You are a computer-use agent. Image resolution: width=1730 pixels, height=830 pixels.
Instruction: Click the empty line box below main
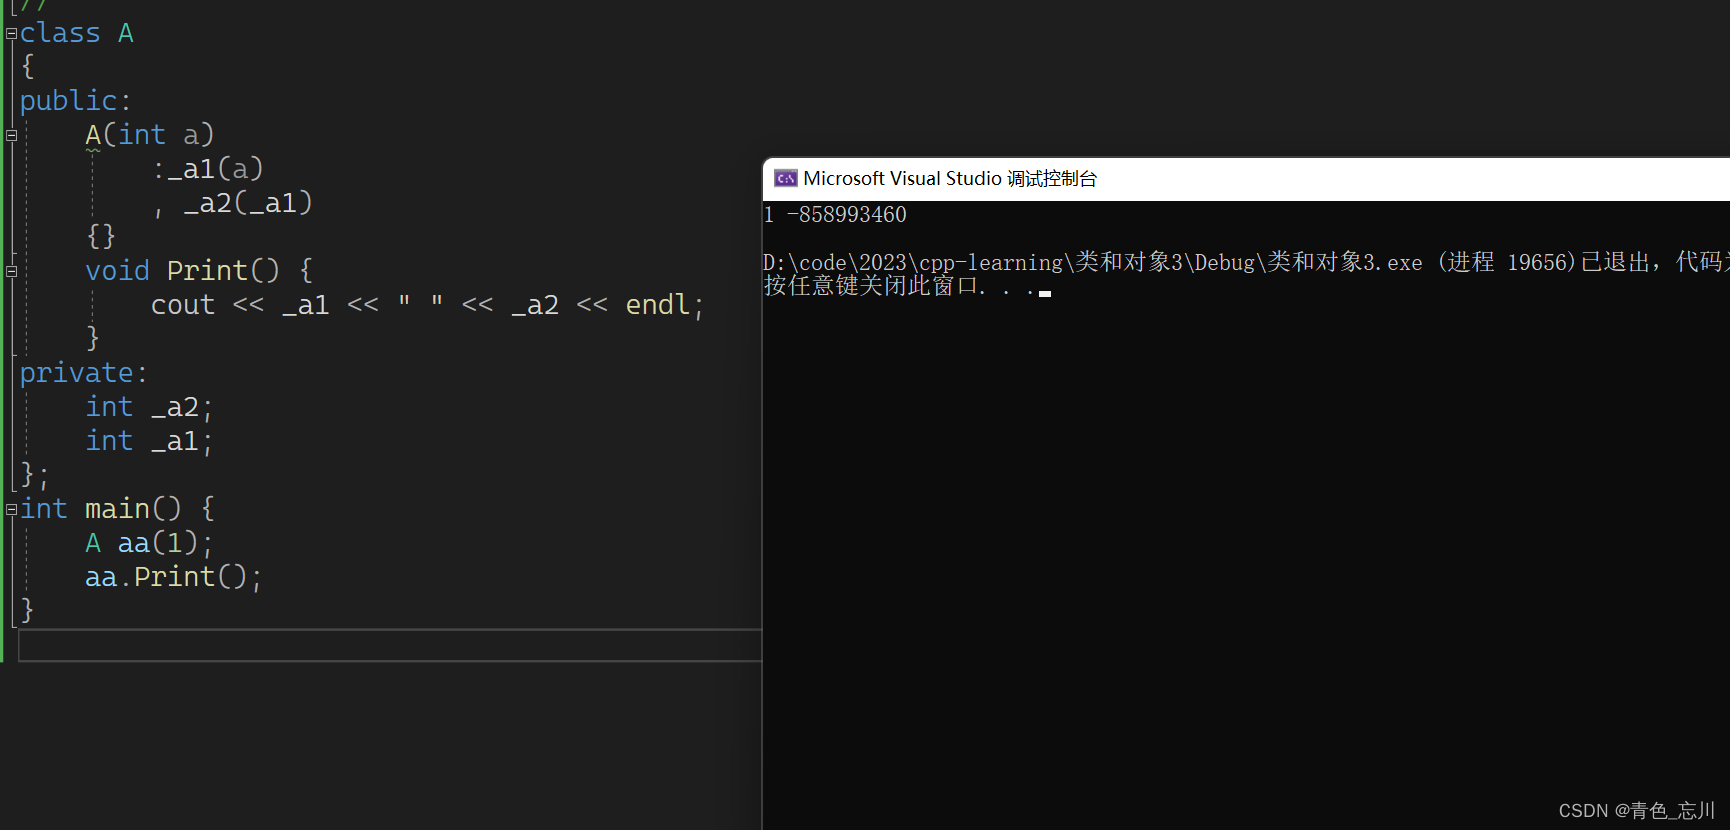390,645
